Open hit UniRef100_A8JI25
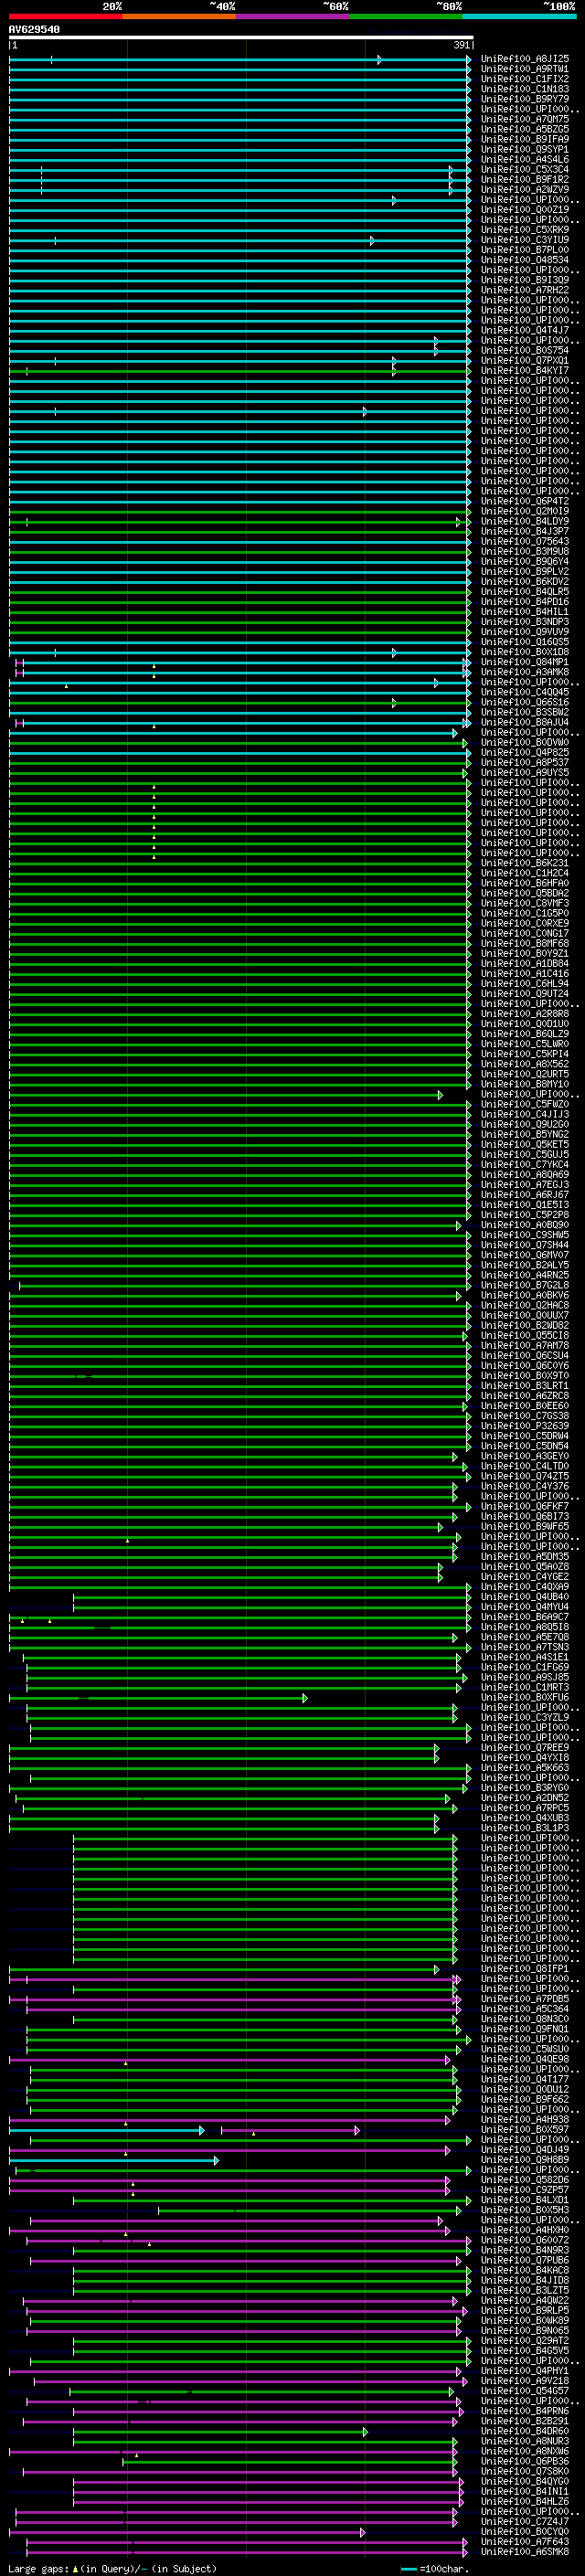 pos(525,59)
